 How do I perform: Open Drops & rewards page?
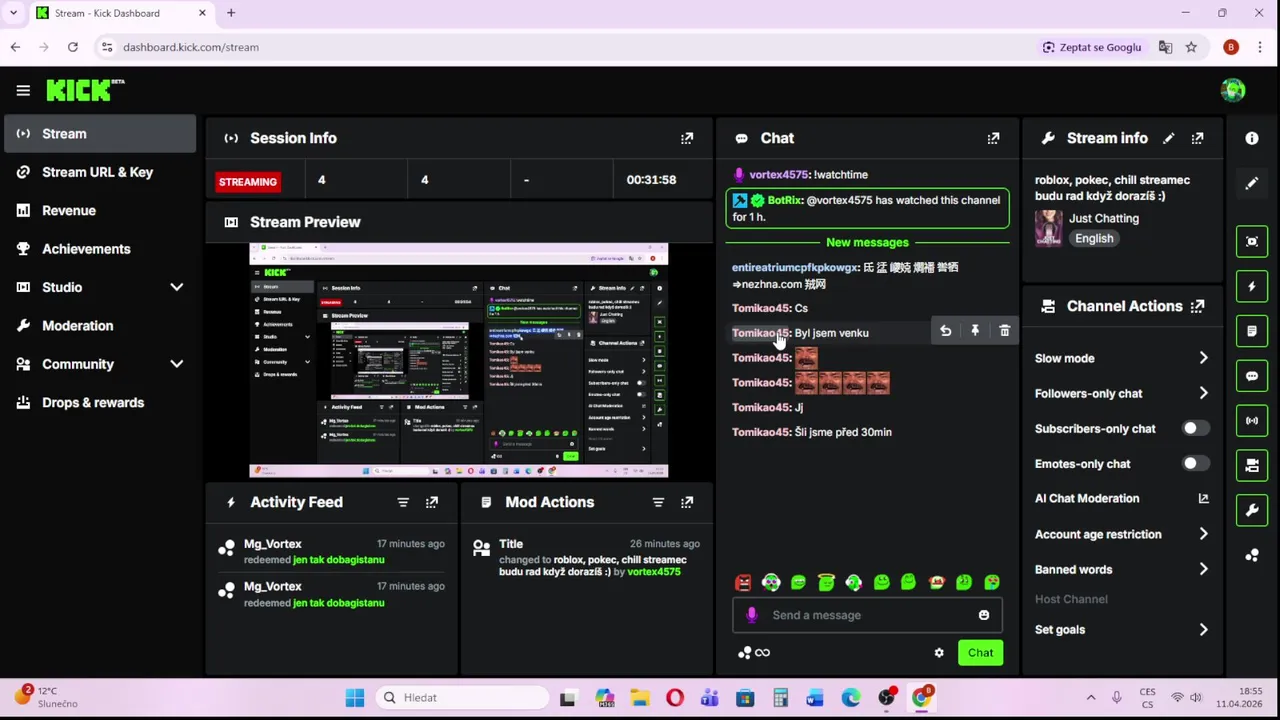point(100,403)
